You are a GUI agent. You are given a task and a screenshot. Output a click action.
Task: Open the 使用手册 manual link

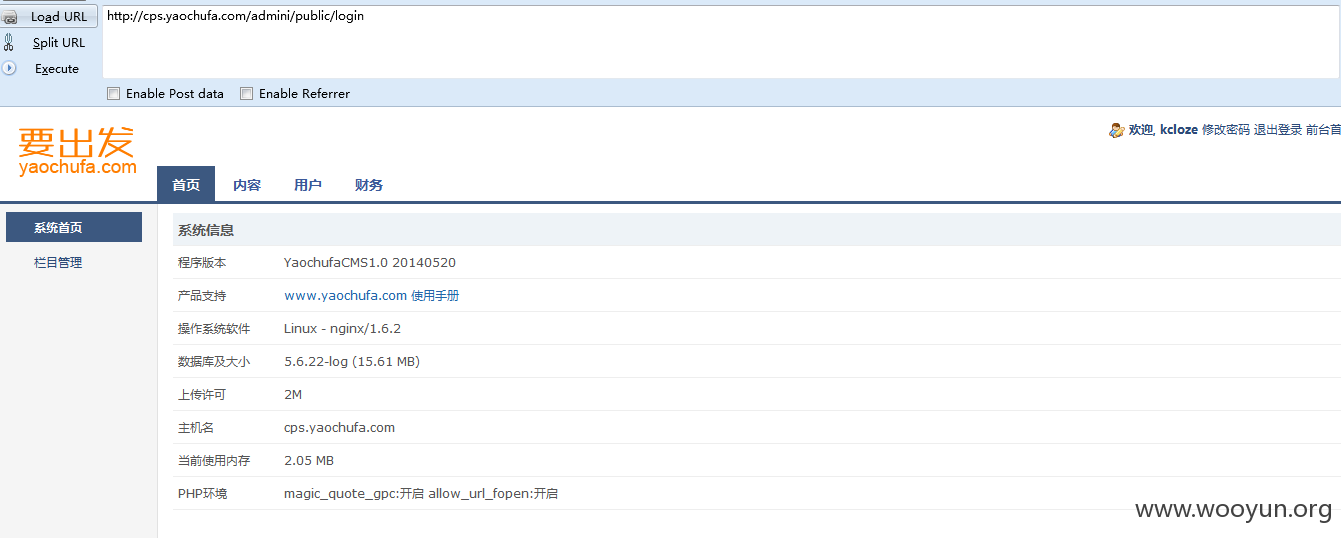(435, 295)
